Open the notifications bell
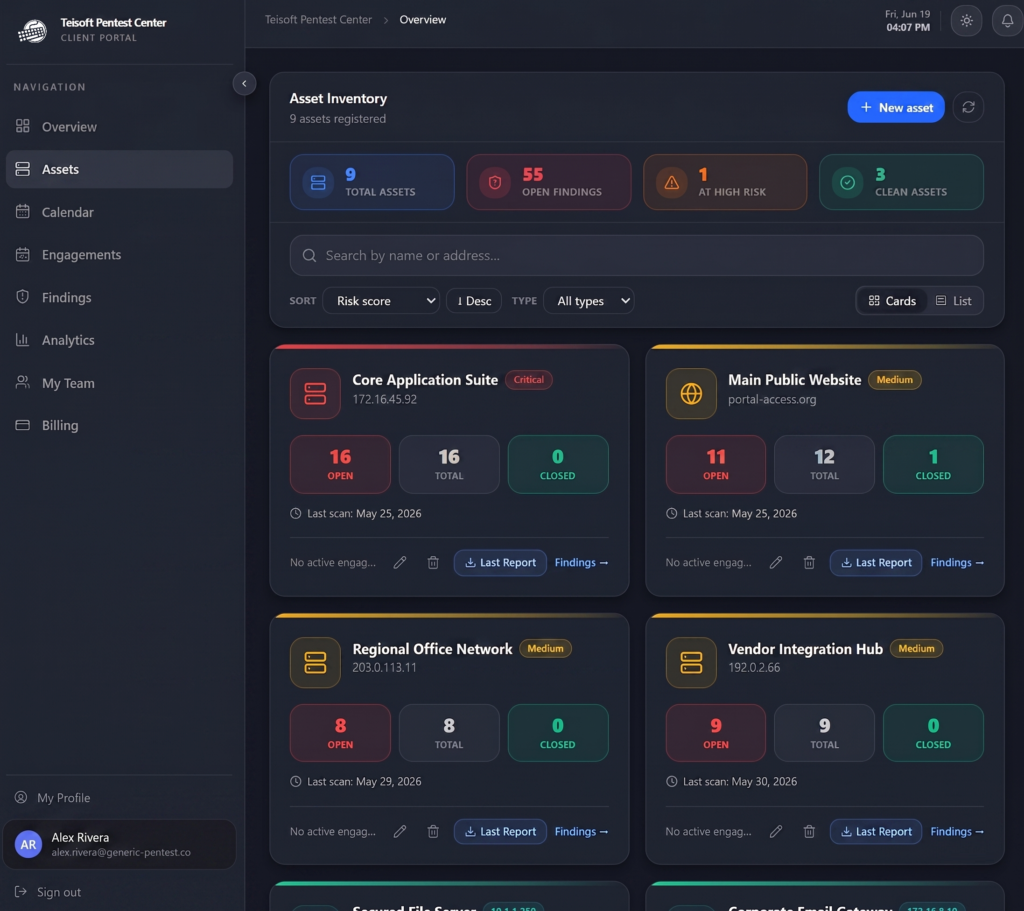 click(1008, 20)
